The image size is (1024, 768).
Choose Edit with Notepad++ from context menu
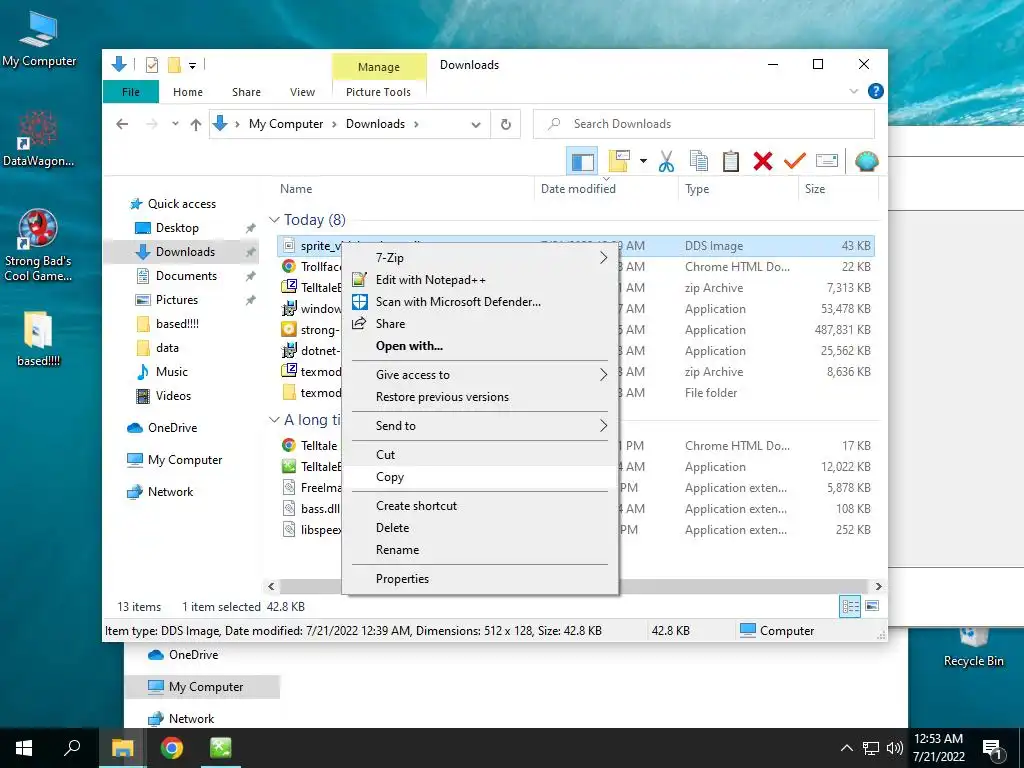pos(481,280)
